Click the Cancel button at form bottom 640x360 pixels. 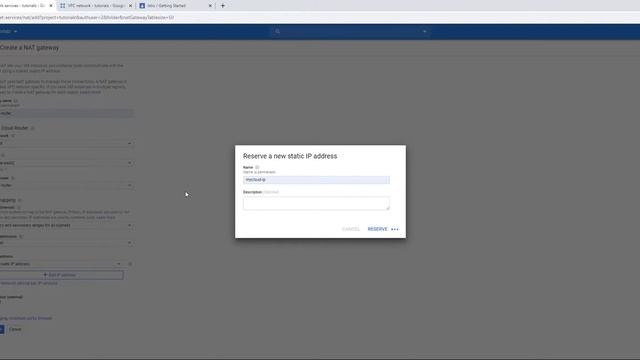click(15, 329)
